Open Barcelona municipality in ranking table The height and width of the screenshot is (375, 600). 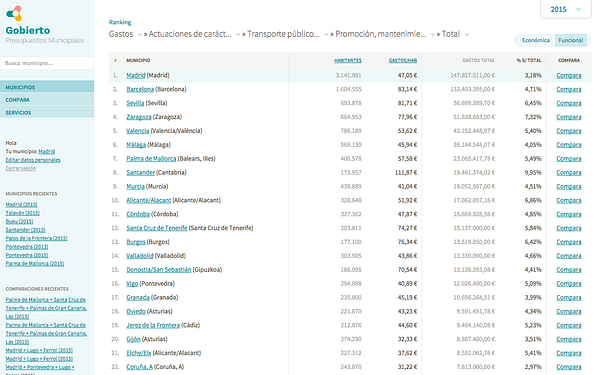(x=140, y=89)
